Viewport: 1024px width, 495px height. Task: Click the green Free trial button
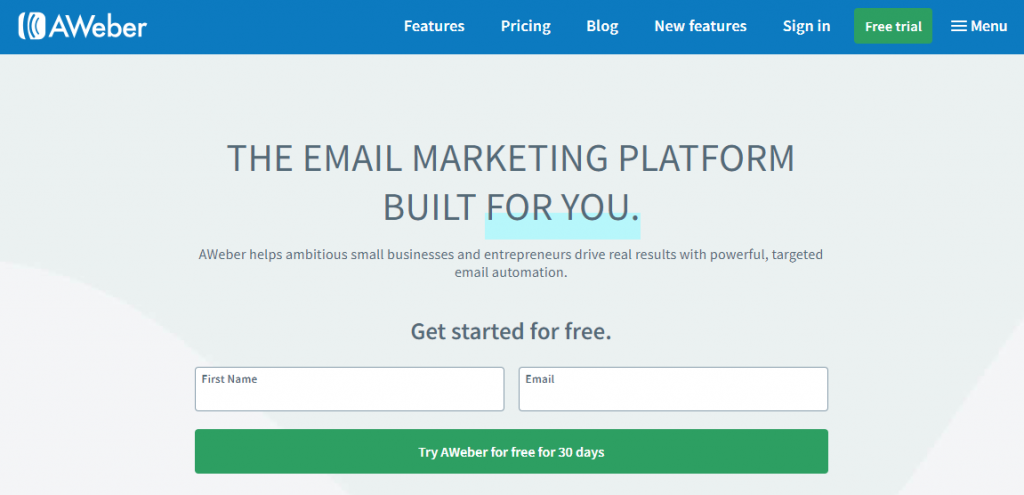[x=893, y=26]
